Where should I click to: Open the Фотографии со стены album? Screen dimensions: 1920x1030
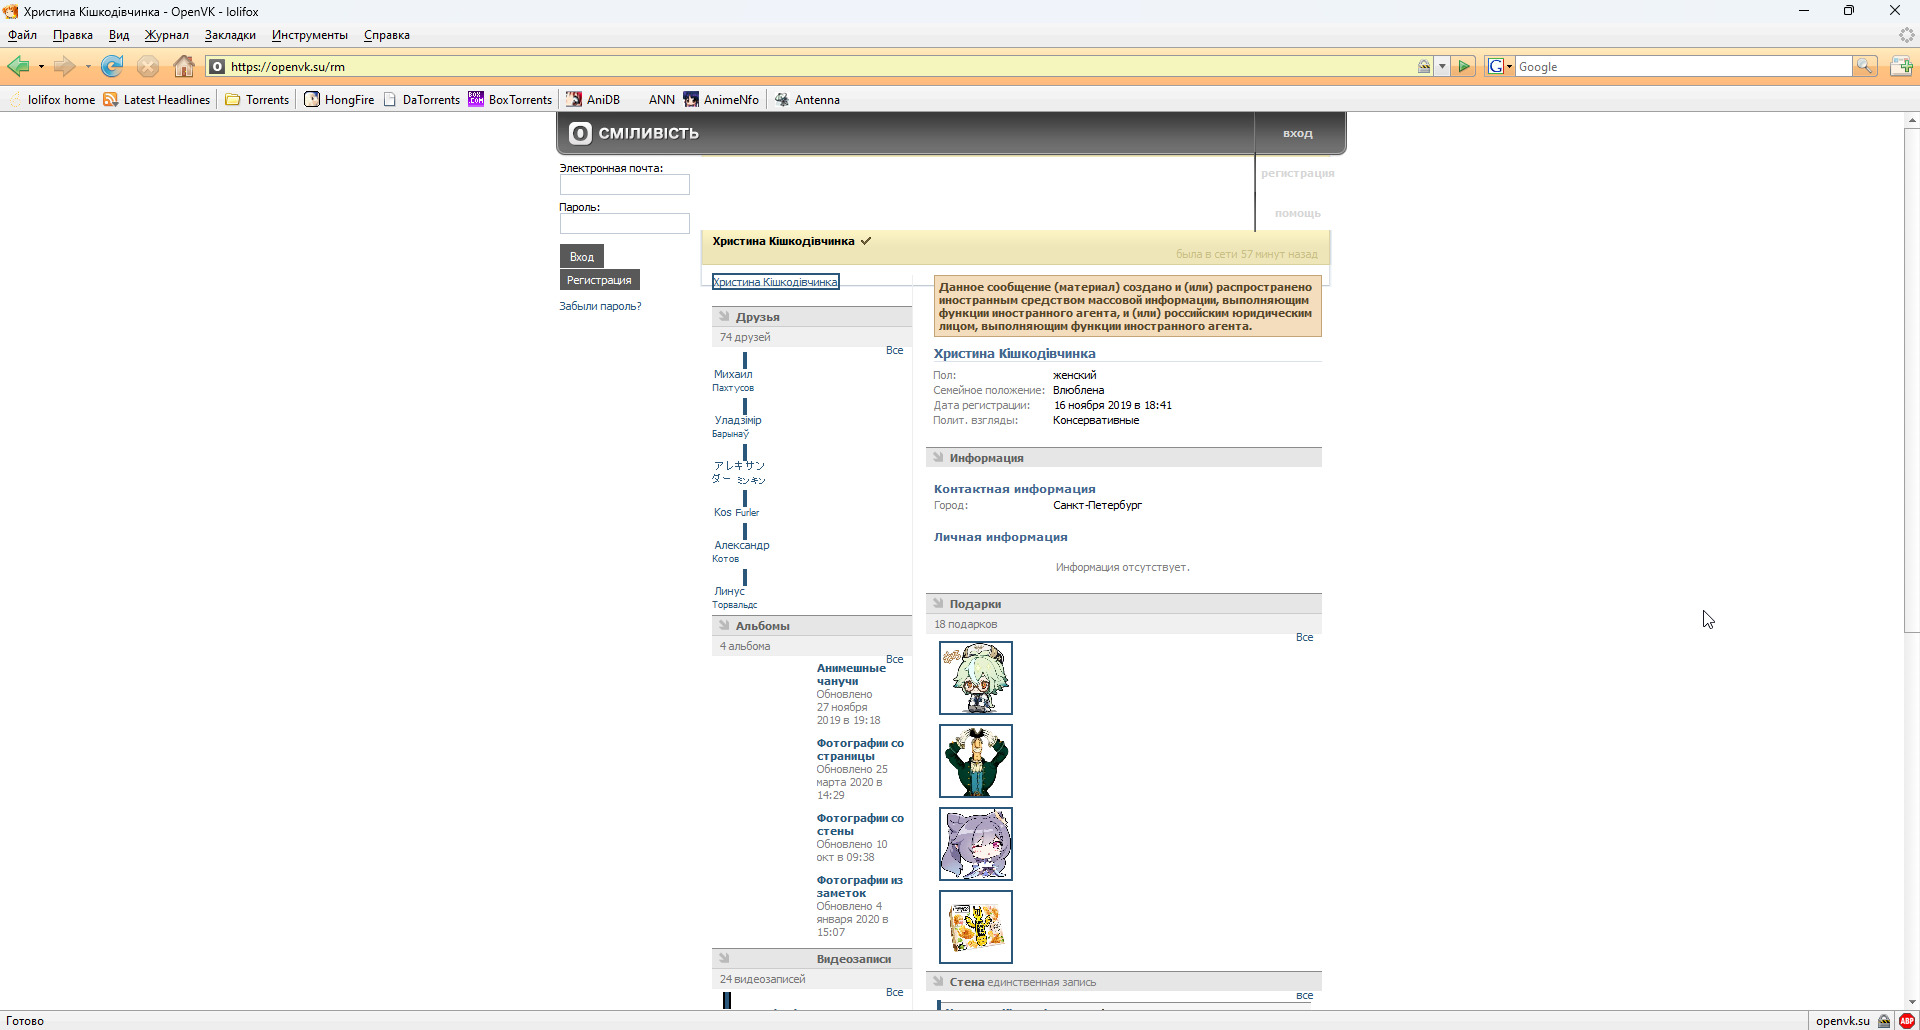[x=860, y=825]
